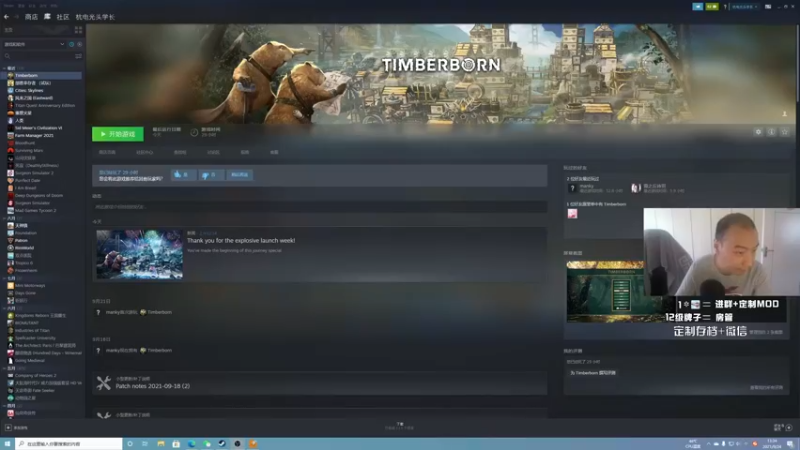The height and width of the screenshot is (450, 800).
Task: Open the downloads status at bottom center
Action: (x=399, y=426)
